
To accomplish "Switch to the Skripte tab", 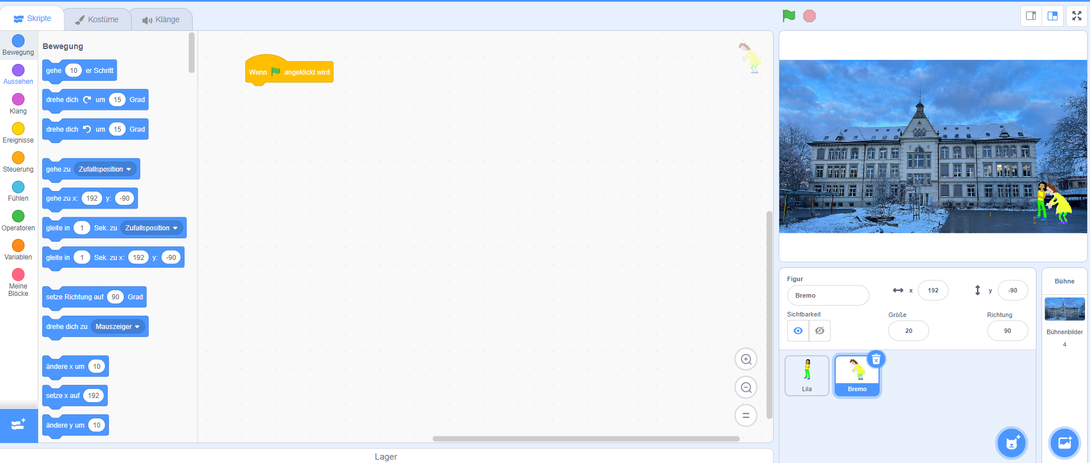I will pos(33,19).
